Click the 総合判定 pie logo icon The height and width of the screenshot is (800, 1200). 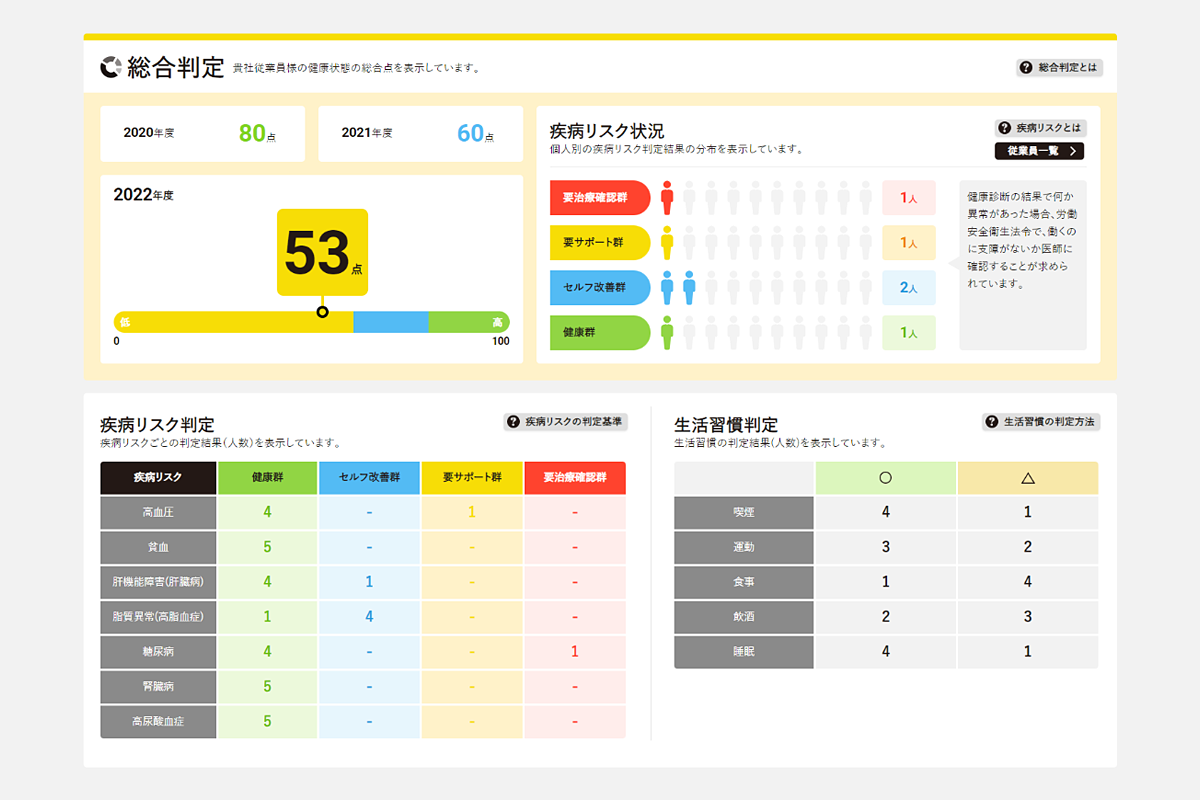click(111, 67)
